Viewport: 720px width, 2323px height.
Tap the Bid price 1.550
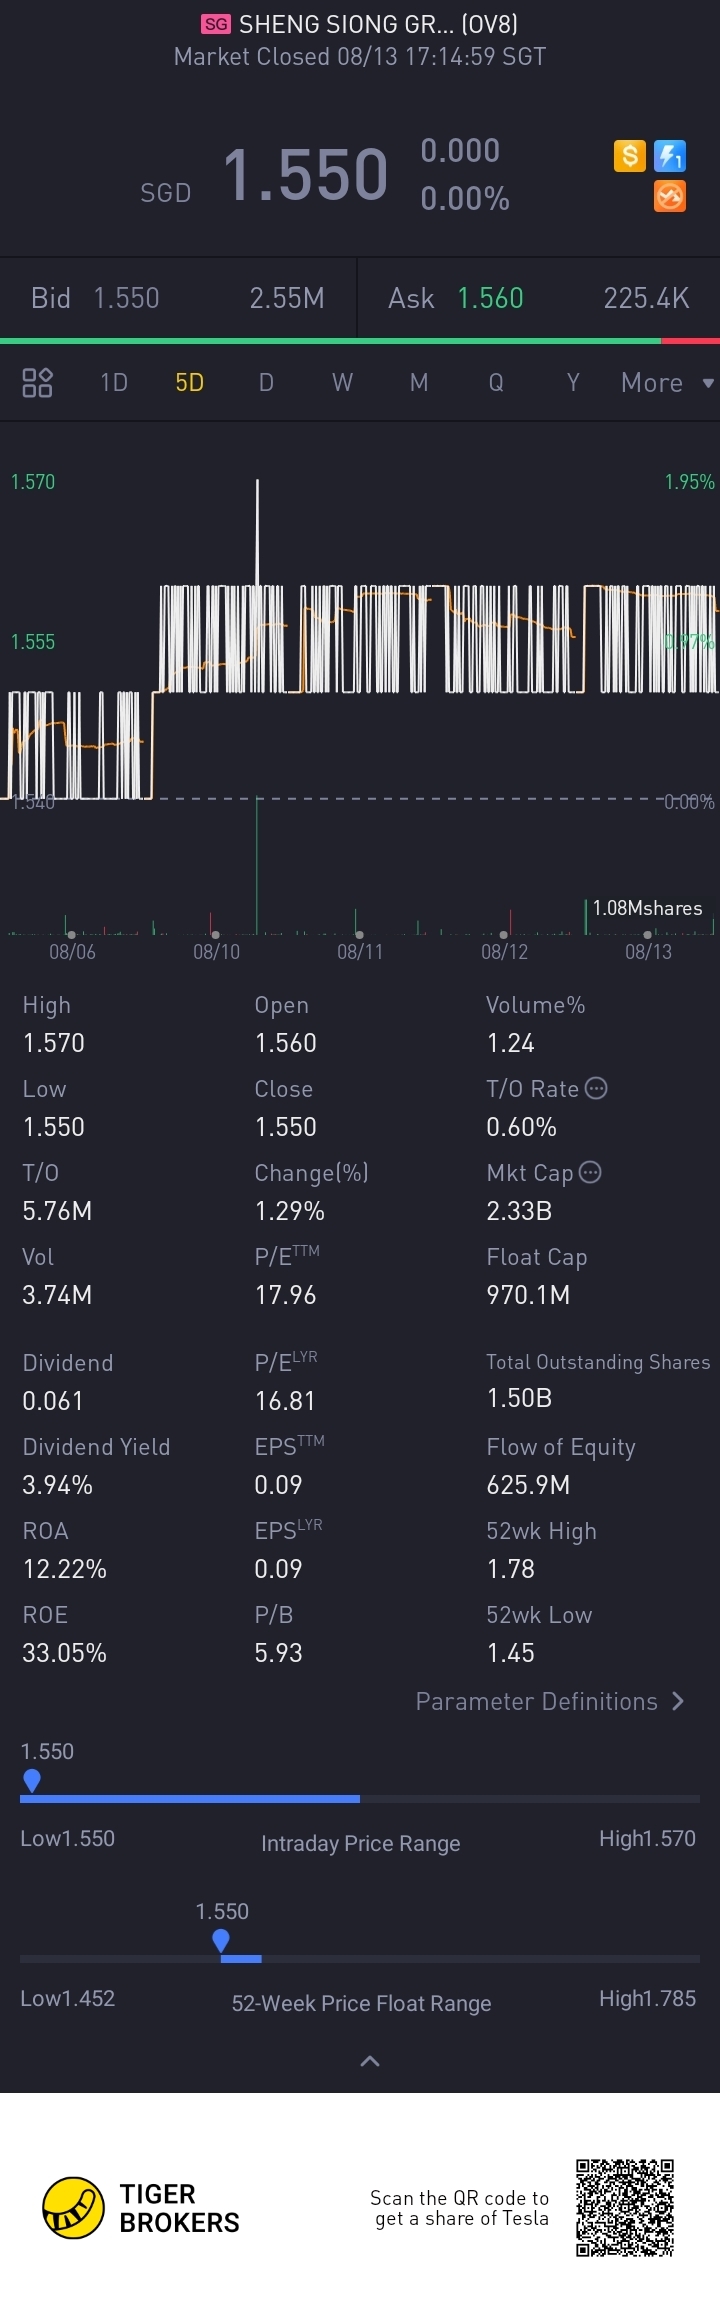126,298
